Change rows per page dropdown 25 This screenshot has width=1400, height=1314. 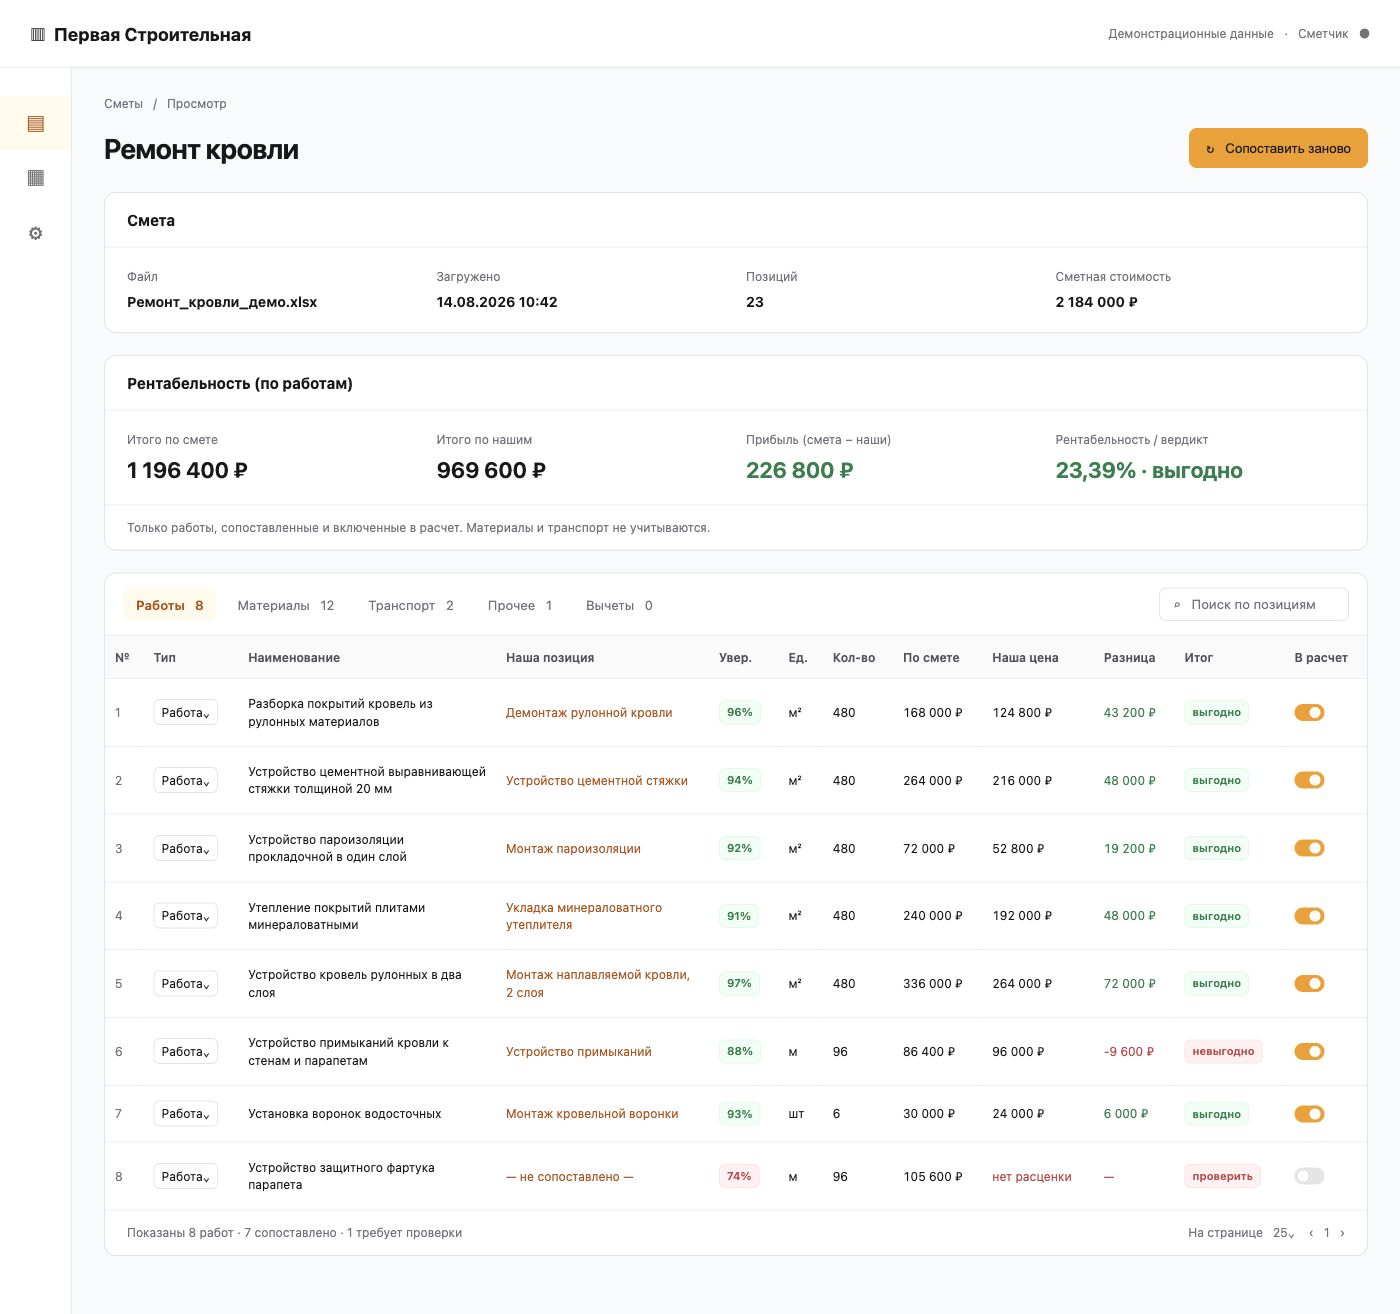point(1283,1233)
